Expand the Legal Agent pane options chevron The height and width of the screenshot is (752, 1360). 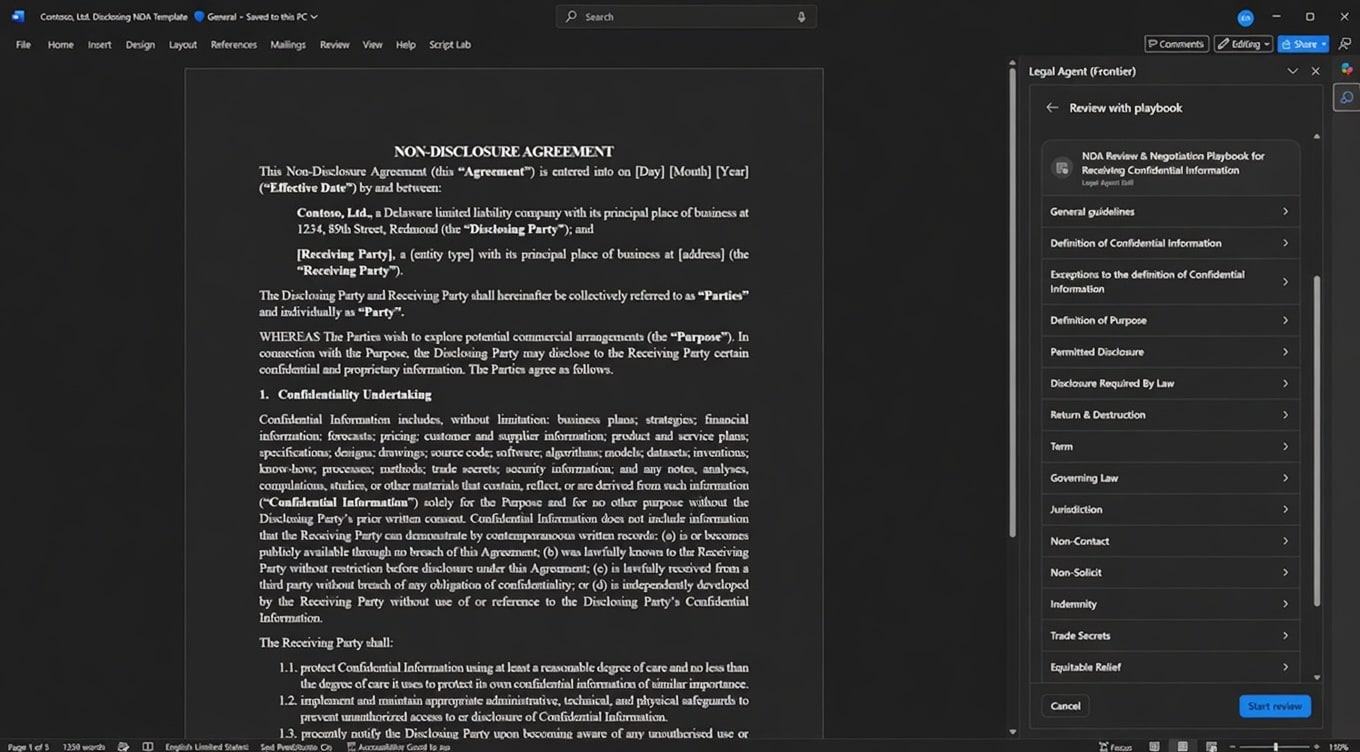[x=1292, y=71]
